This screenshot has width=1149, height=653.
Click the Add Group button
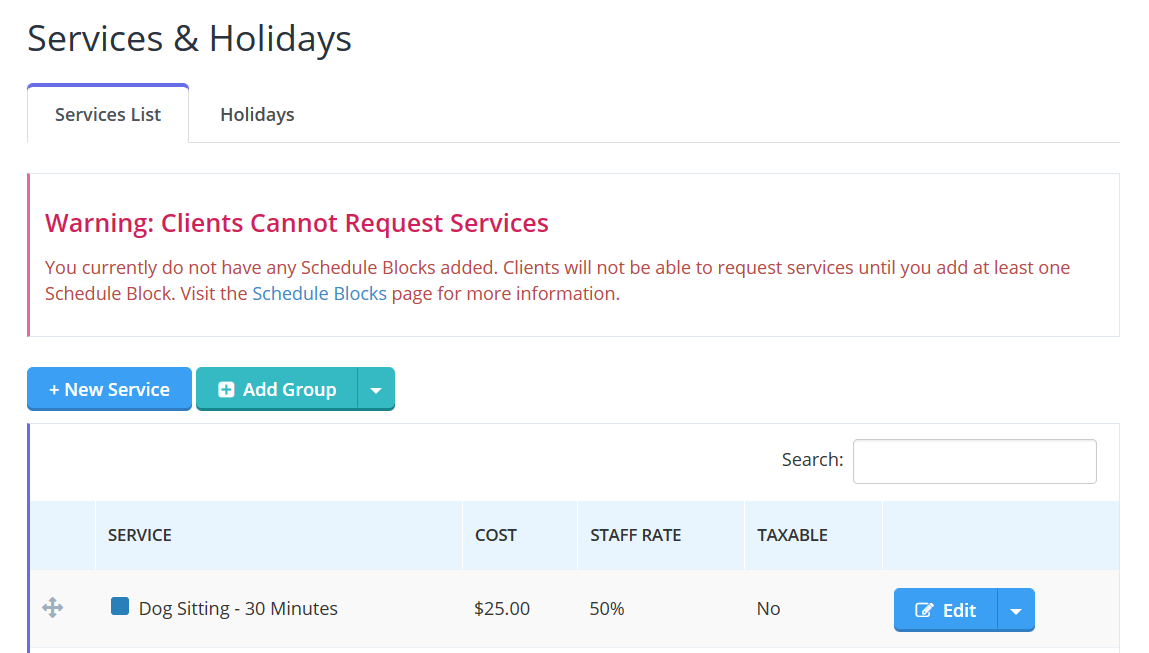[277, 389]
